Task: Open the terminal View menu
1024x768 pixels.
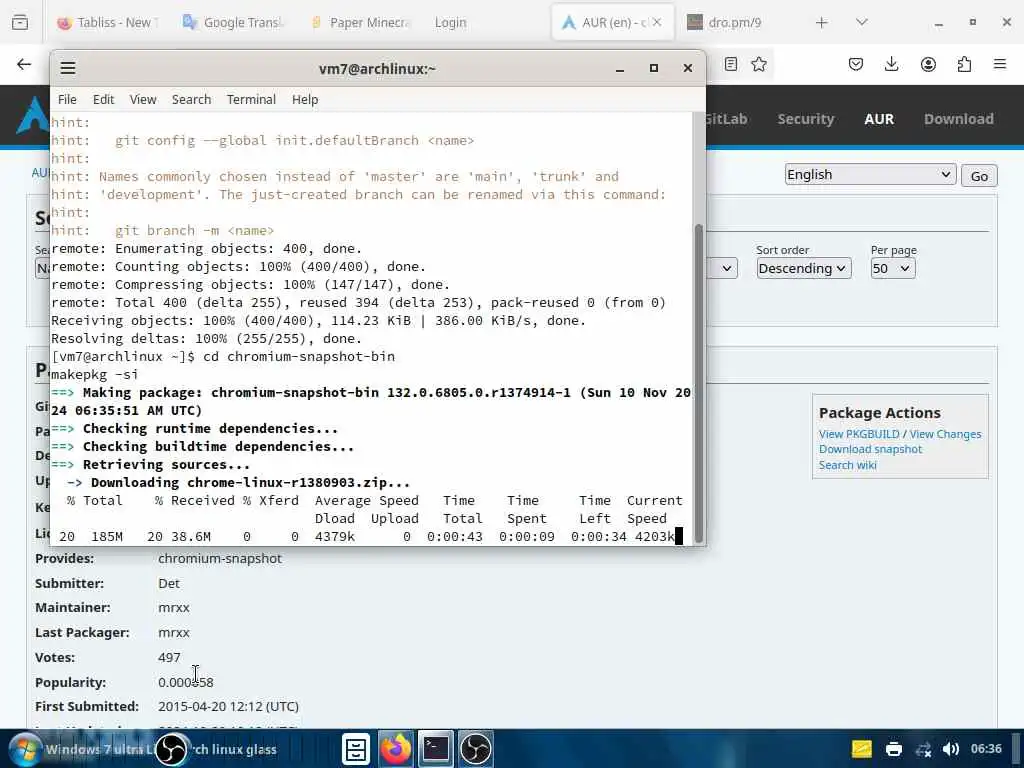Action: (143, 99)
